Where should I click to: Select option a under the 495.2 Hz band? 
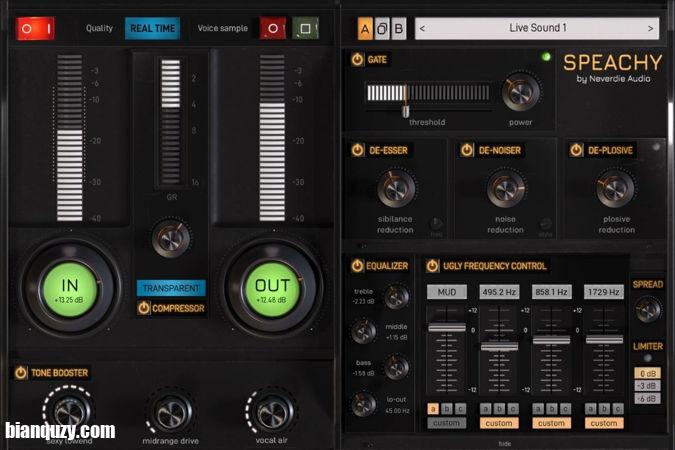486,409
